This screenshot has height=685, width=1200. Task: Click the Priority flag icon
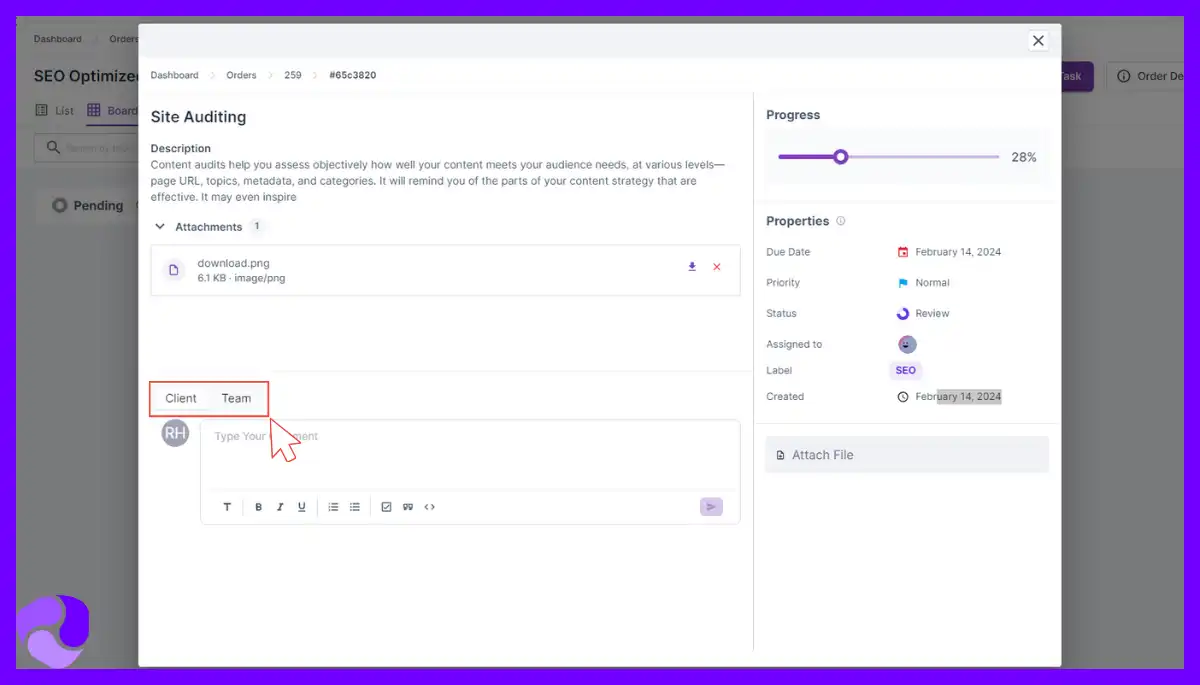coord(902,283)
